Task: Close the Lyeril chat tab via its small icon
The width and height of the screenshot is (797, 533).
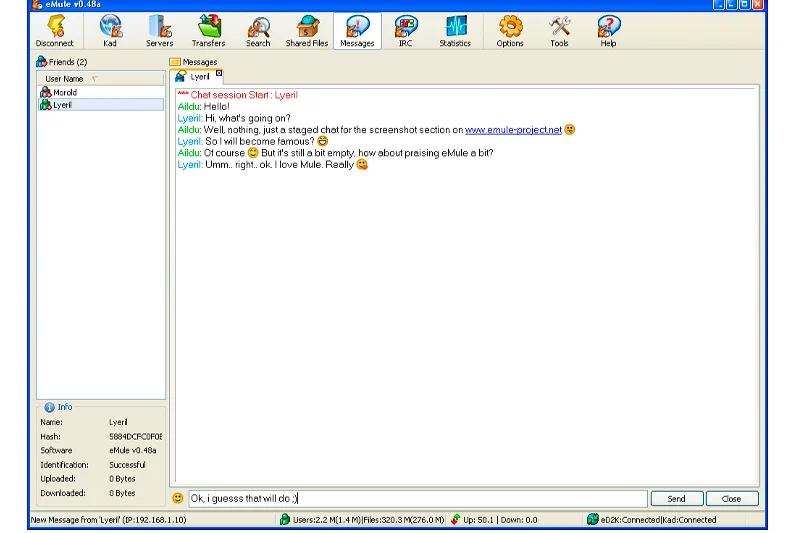Action: [219, 73]
